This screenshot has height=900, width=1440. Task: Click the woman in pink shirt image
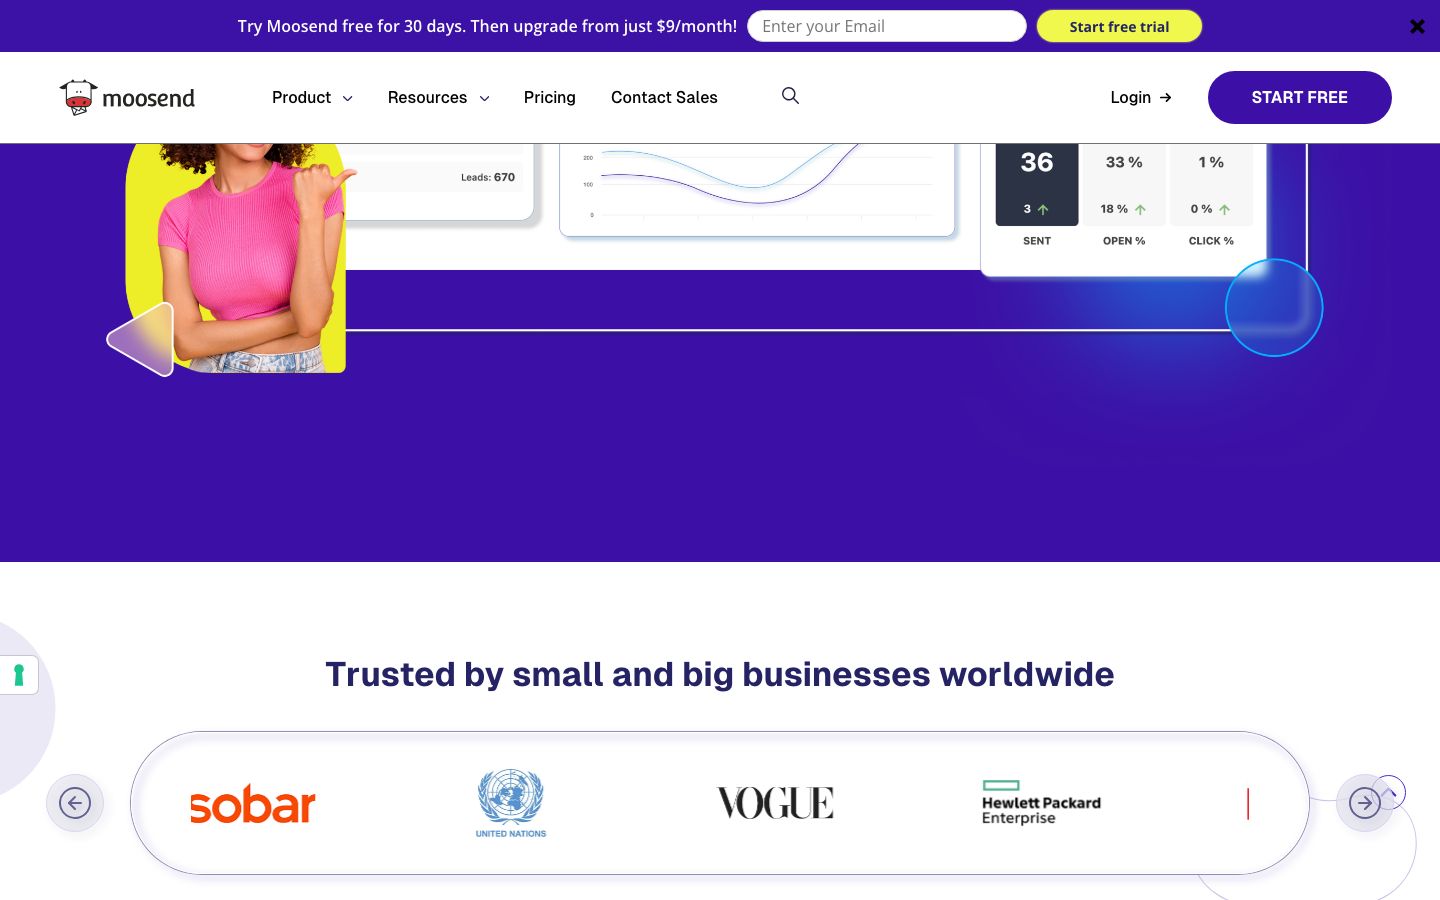[x=236, y=258]
